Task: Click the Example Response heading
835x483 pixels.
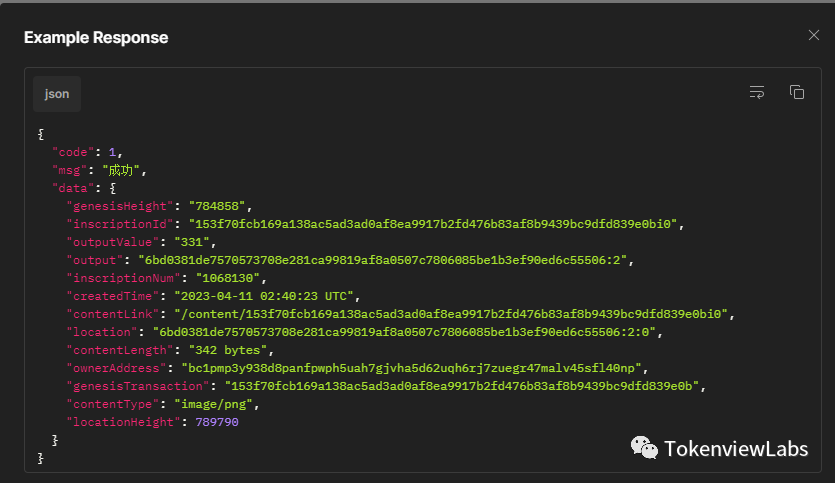Action: [96, 37]
